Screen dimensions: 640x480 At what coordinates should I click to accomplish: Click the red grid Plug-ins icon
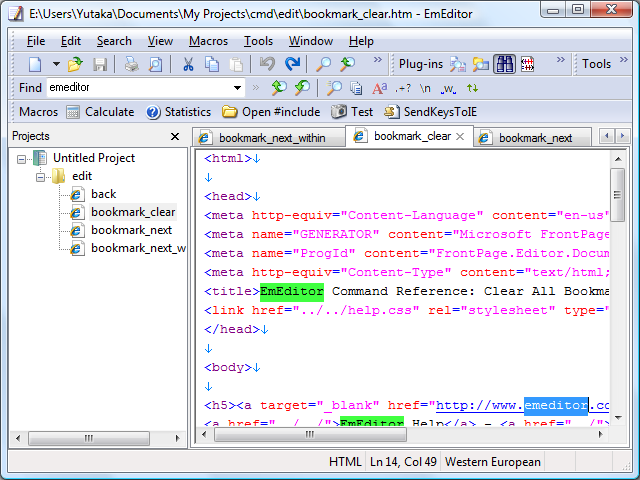(x=527, y=64)
